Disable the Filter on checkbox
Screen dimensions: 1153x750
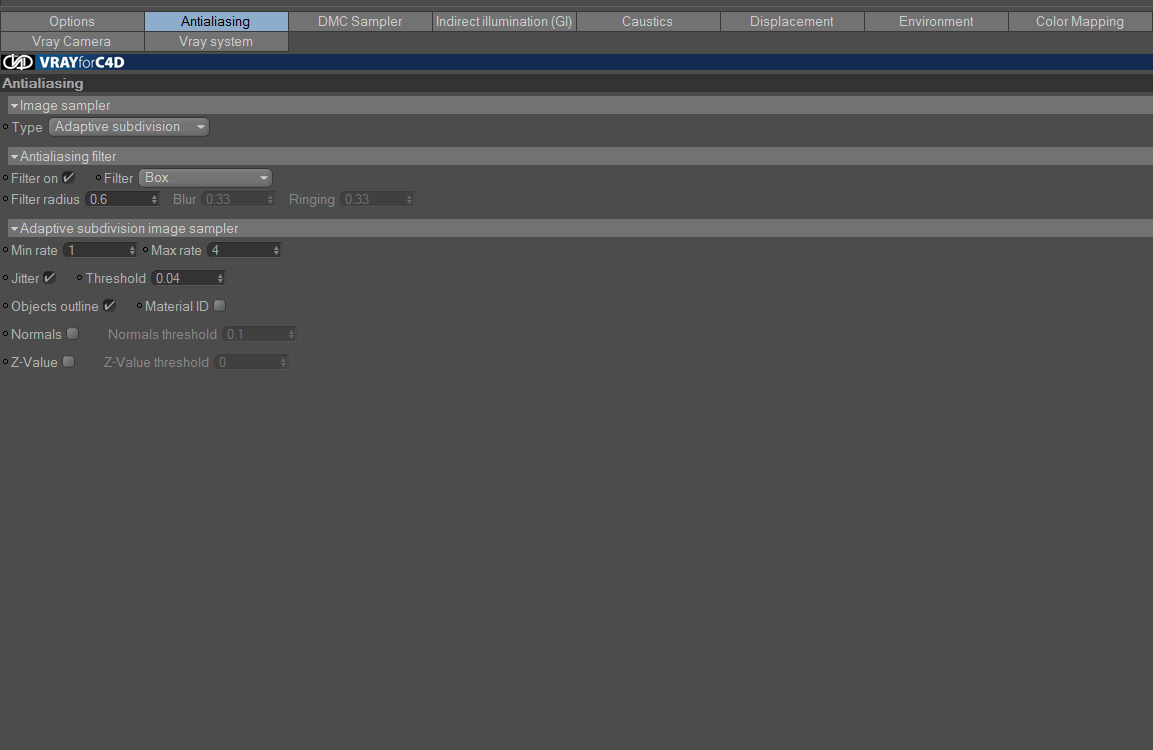coord(68,177)
